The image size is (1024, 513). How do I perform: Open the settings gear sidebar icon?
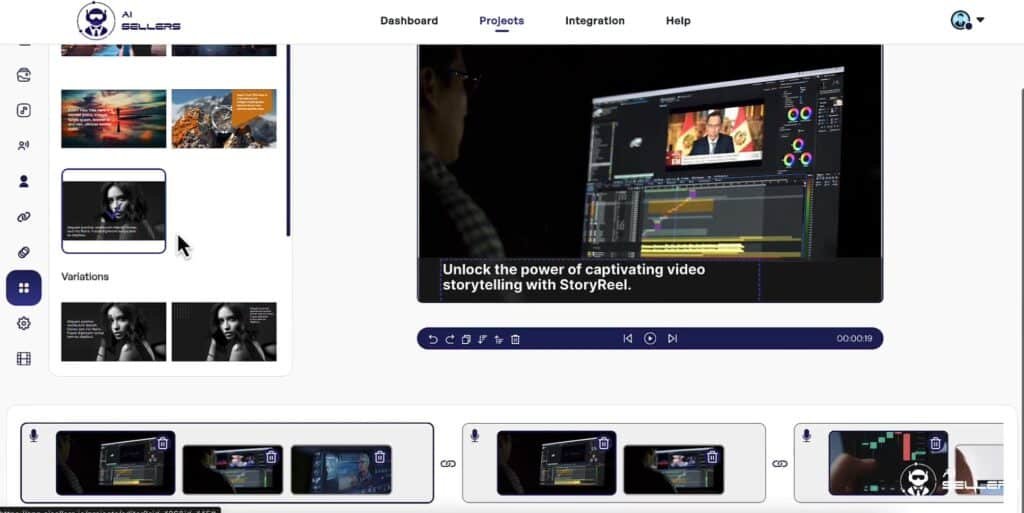click(24, 323)
